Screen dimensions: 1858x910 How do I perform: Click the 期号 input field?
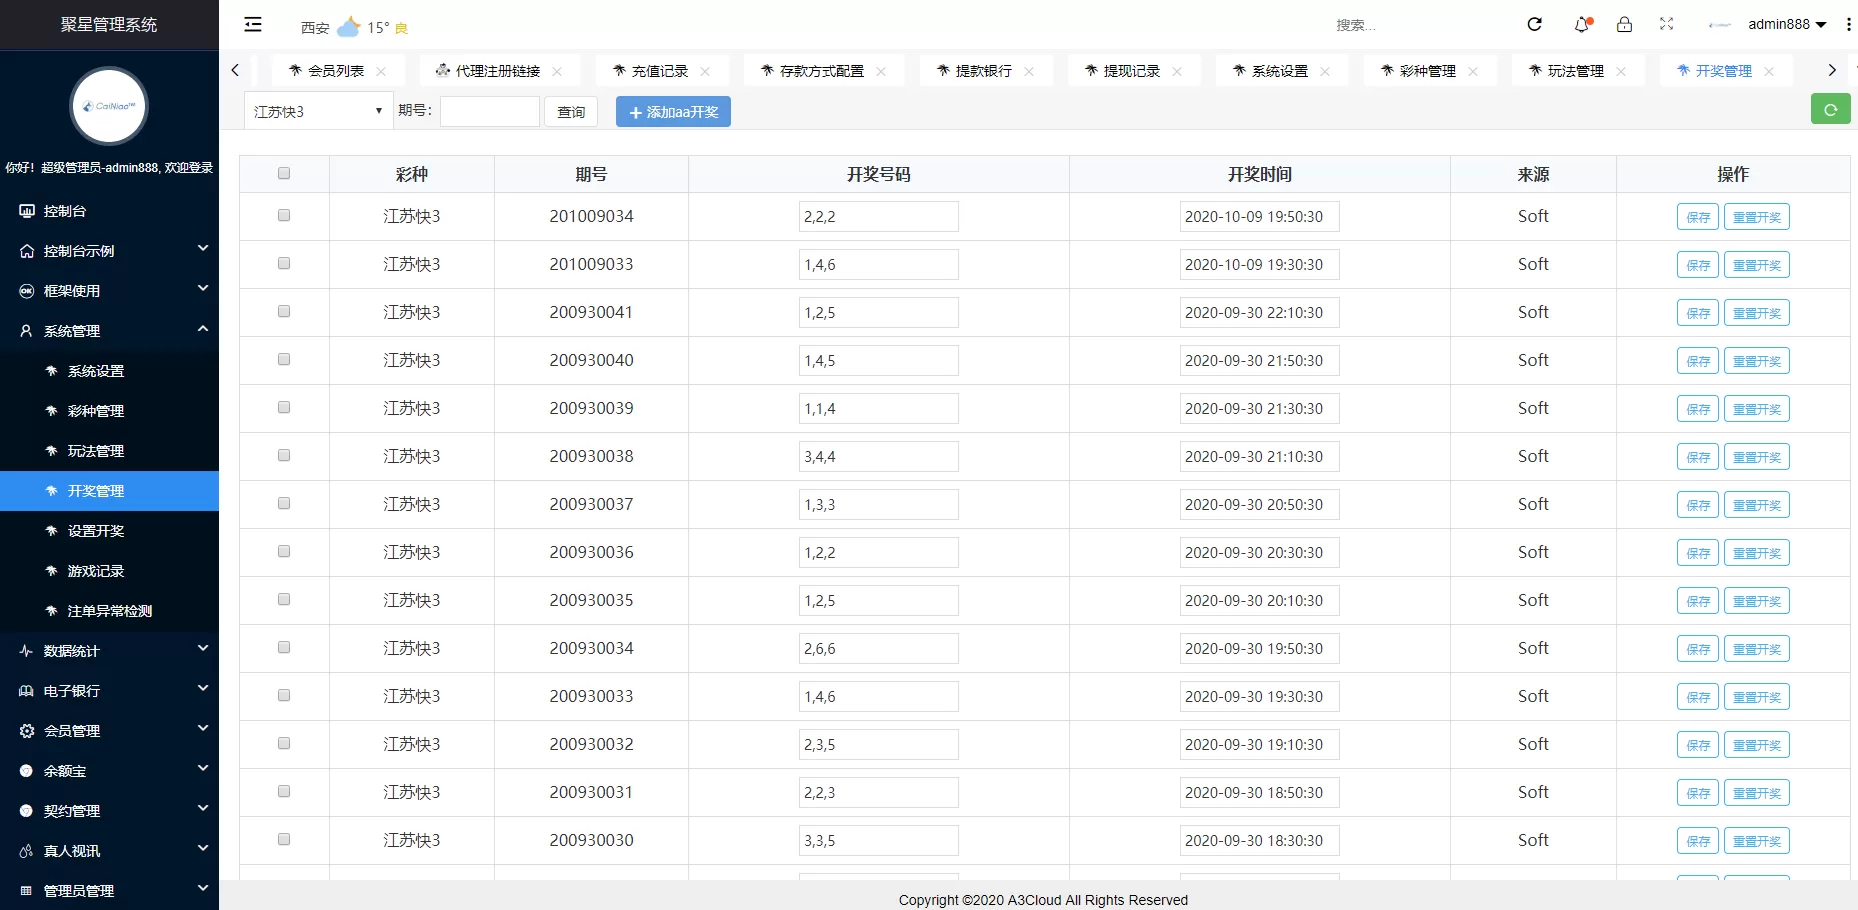[490, 112]
